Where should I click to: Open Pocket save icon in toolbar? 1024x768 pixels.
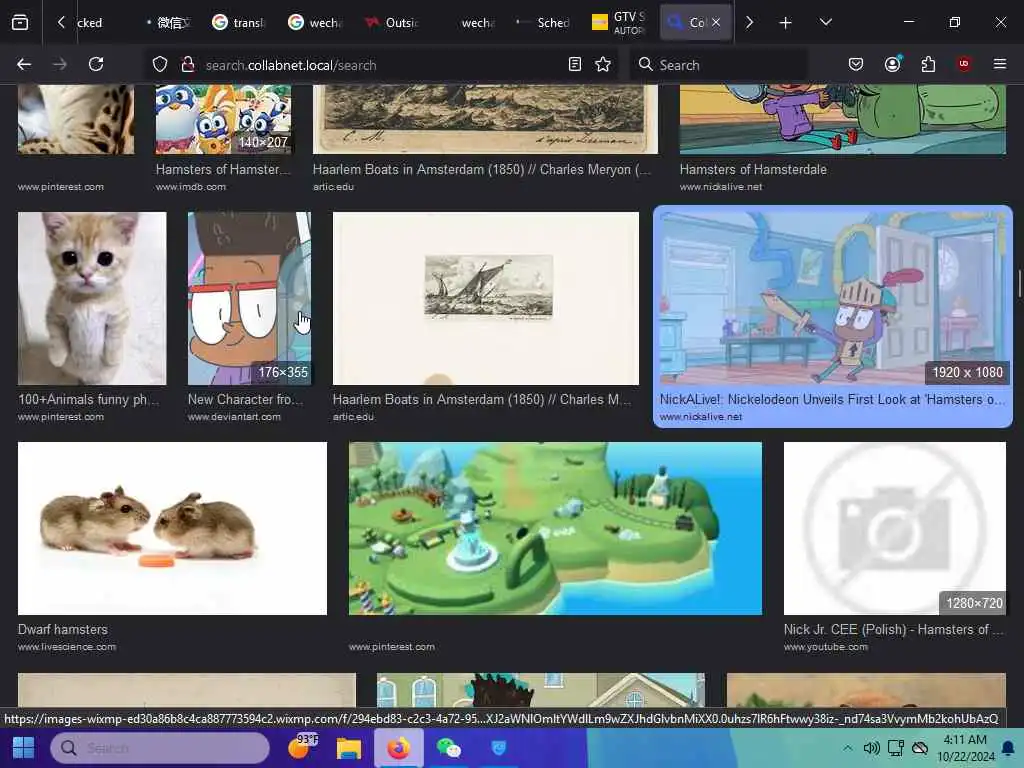pyautogui.click(x=856, y=64)
